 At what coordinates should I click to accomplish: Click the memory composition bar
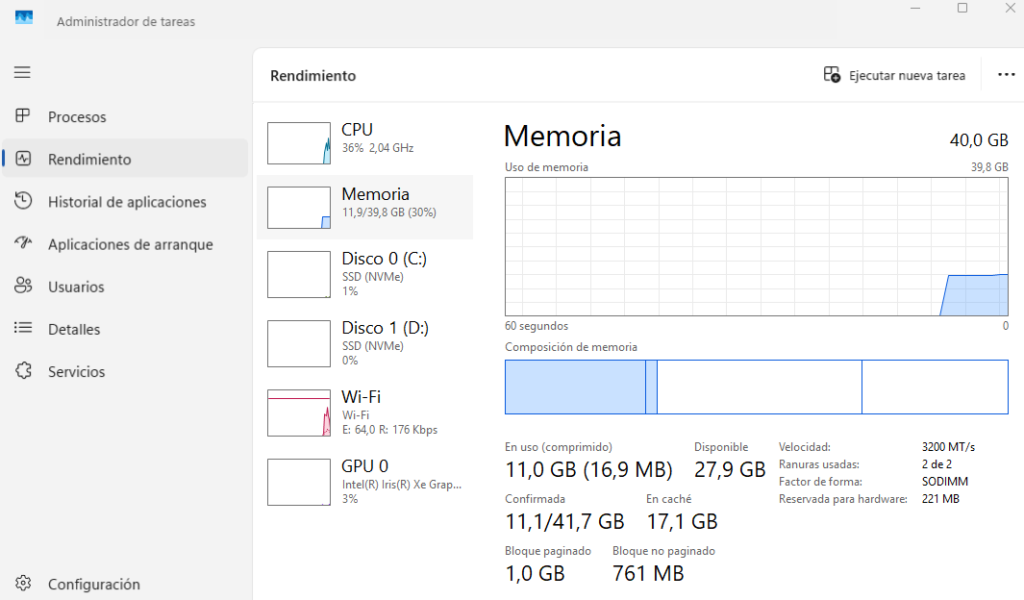756,388
